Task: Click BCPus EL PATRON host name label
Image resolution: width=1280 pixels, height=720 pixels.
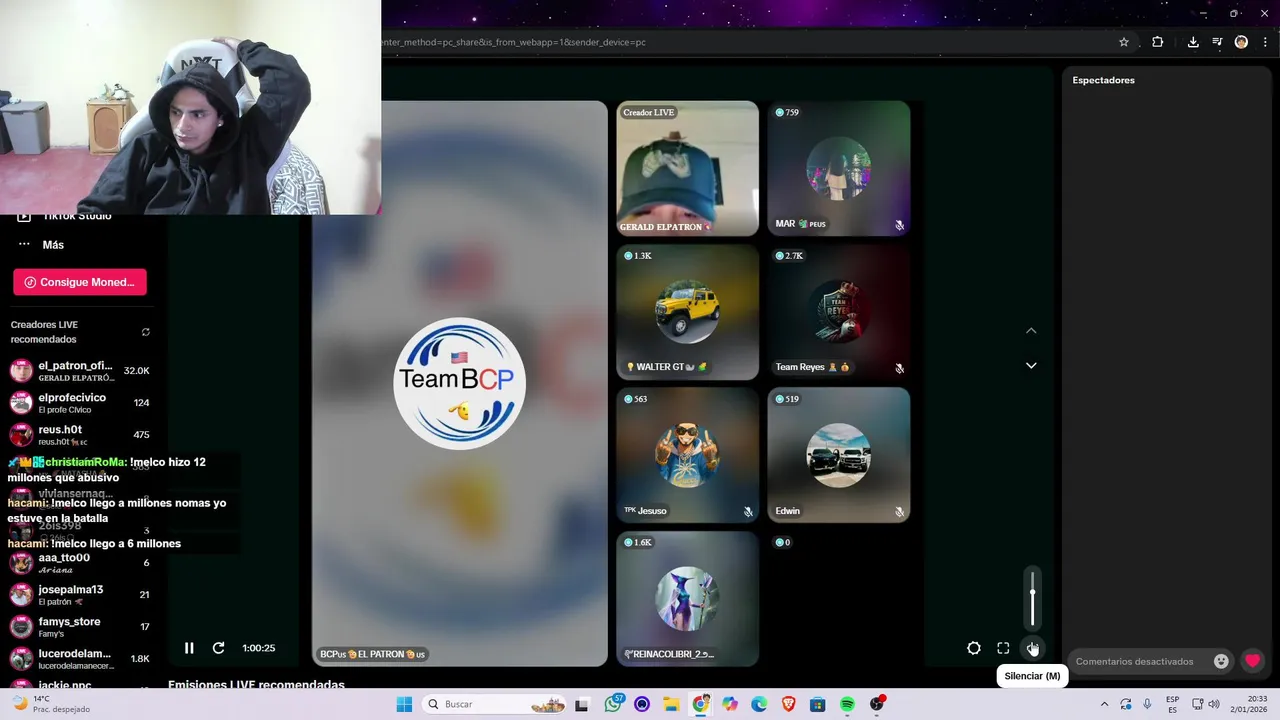Action: [372, 654]
